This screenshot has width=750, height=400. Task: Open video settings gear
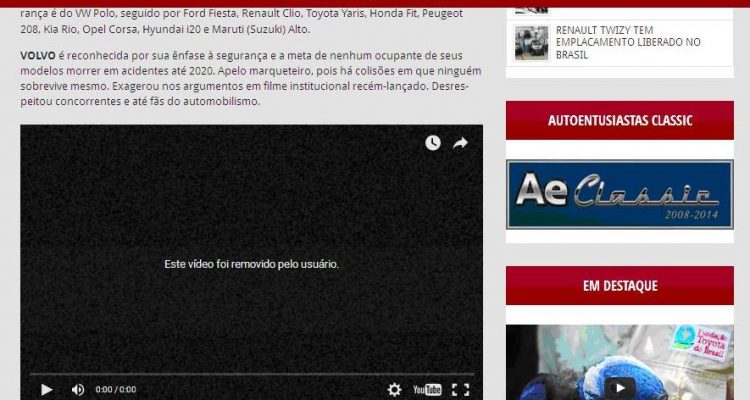[x=394, y=389]
